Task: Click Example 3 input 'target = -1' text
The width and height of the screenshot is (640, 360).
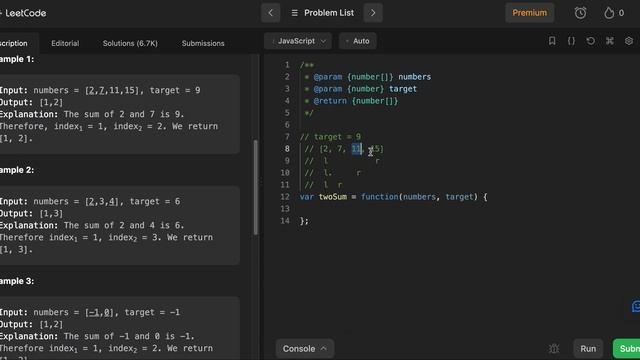Action: 152,312
